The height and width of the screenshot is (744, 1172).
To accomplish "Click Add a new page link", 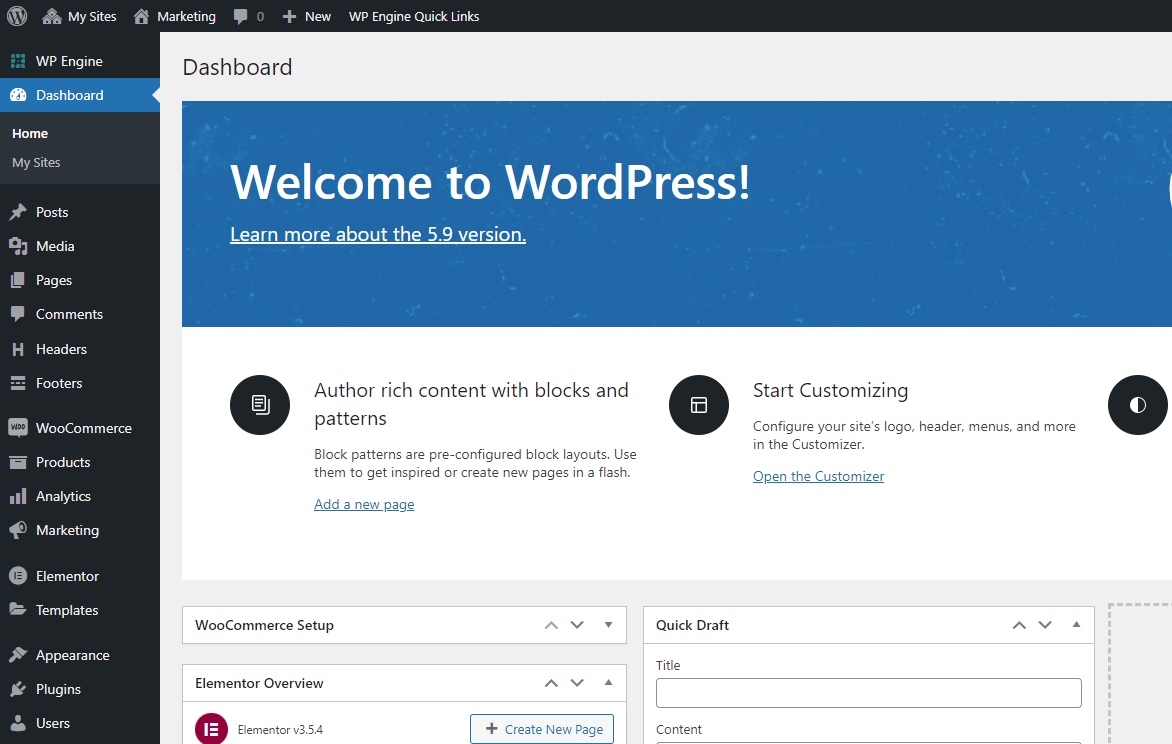I will tap(364, 504).
